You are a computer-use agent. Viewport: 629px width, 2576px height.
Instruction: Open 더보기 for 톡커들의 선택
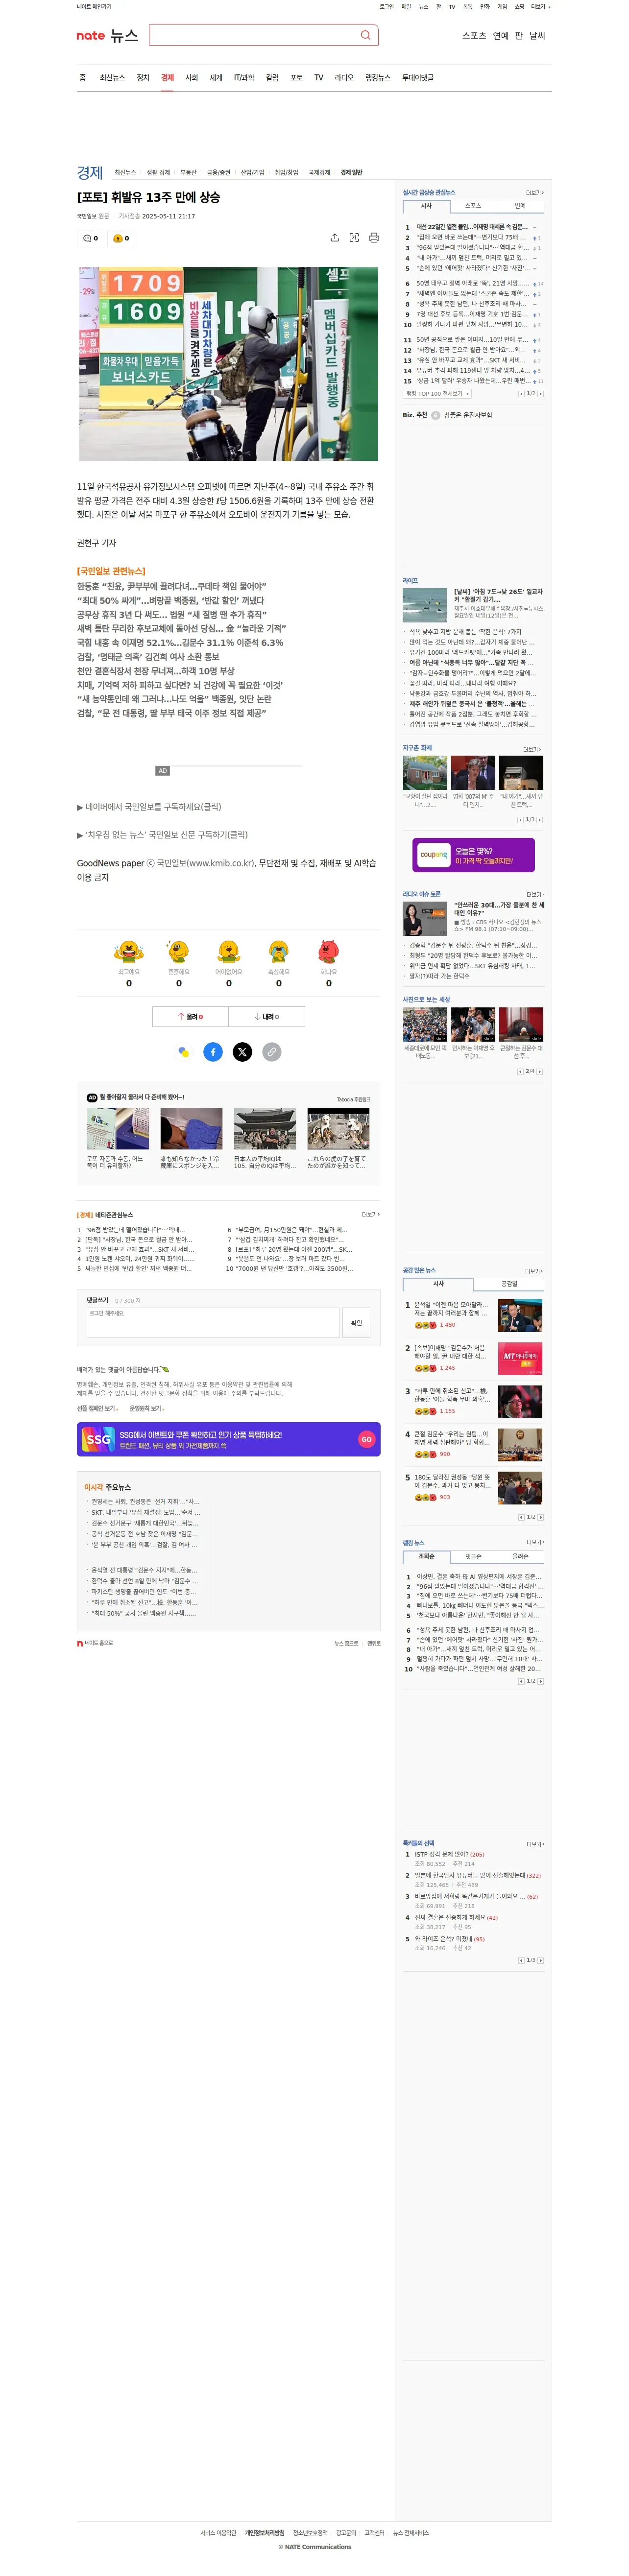[x=535, y=1844]
